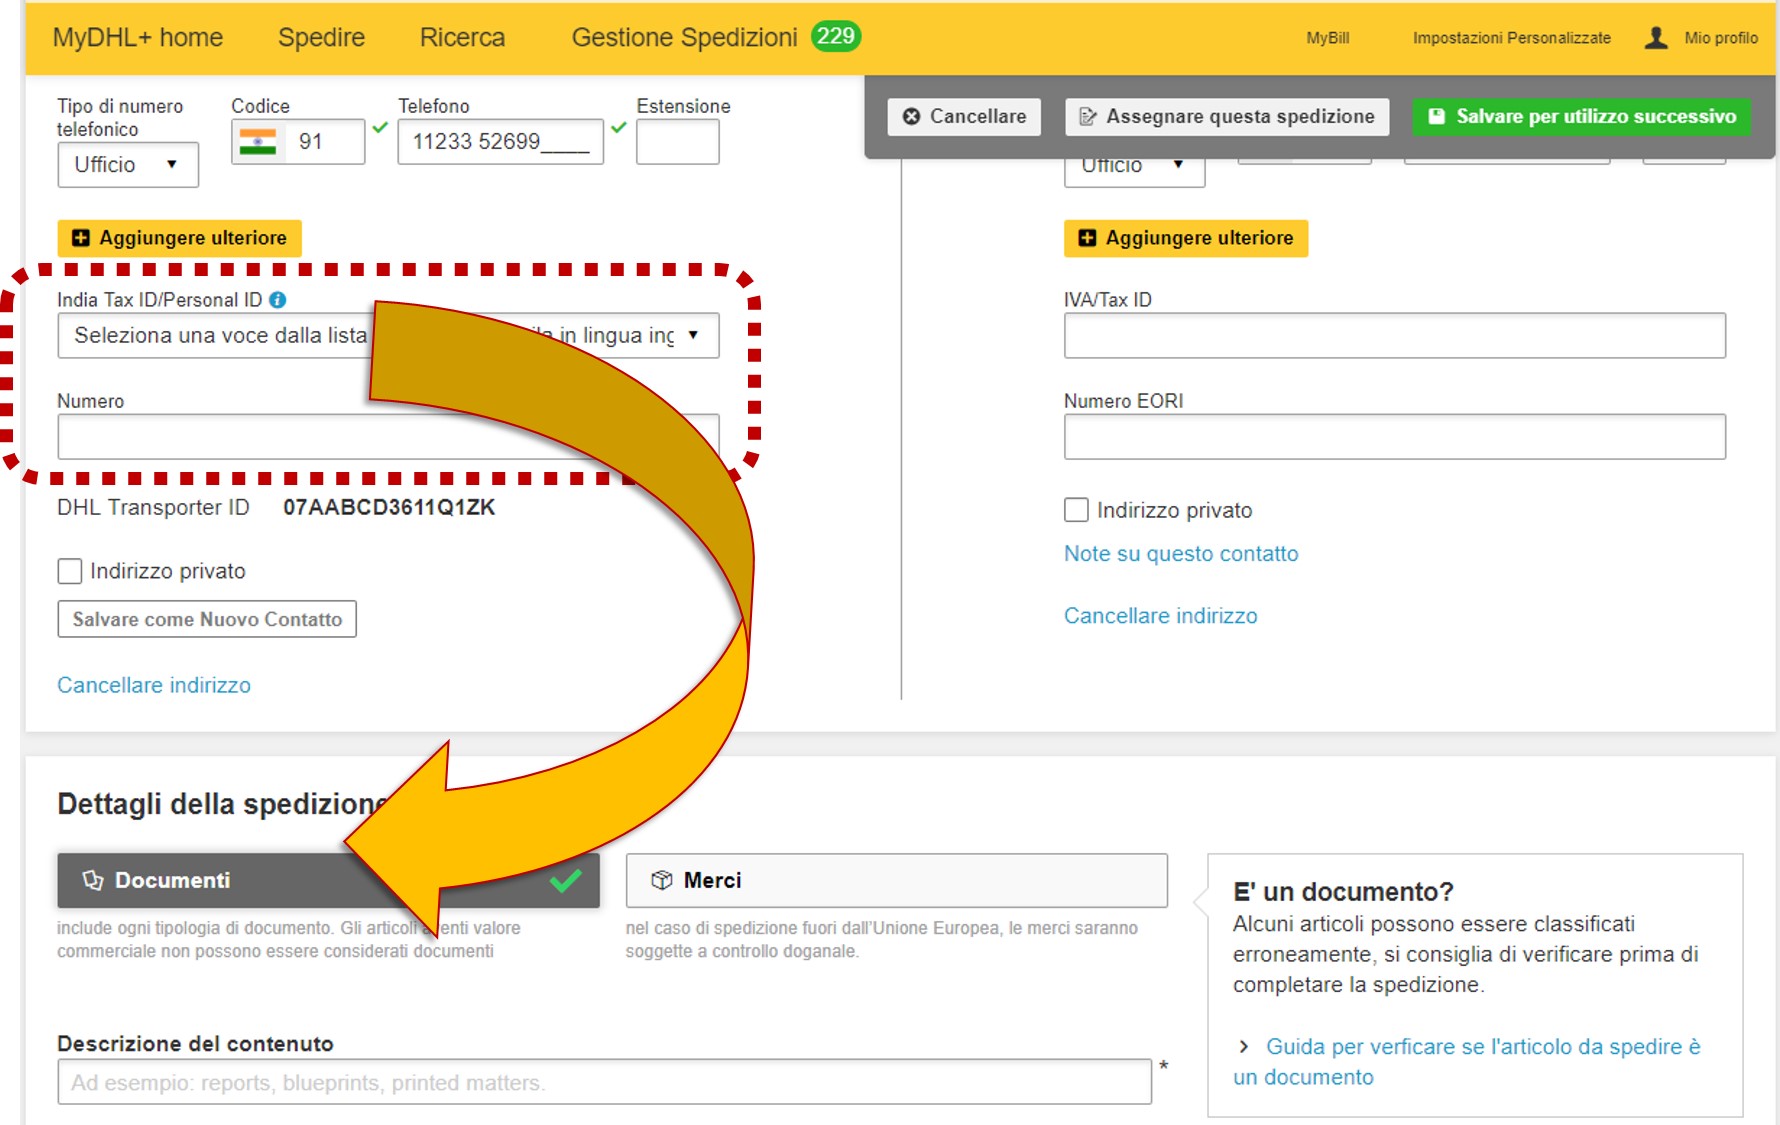Click Descrizione del contenuto field
This screenshot has width=1780, height=1125.
(x=604, y=1082)
